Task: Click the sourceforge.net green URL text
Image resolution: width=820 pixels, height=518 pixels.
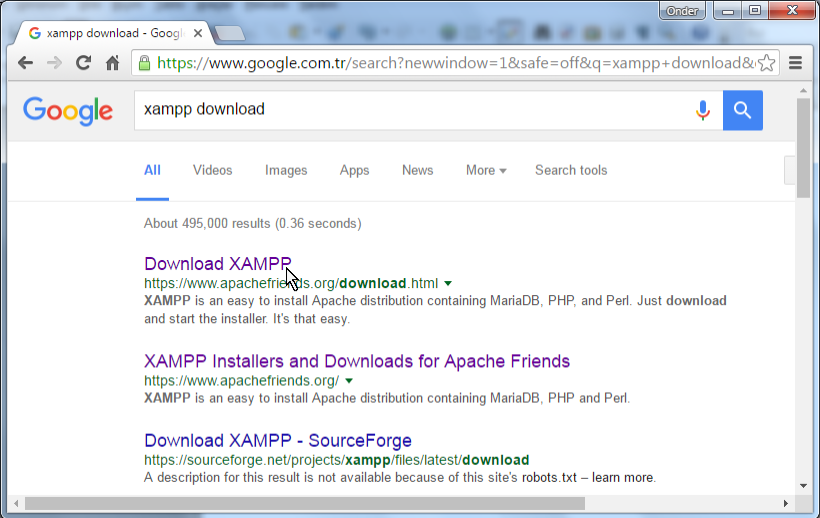Action: 336,460
